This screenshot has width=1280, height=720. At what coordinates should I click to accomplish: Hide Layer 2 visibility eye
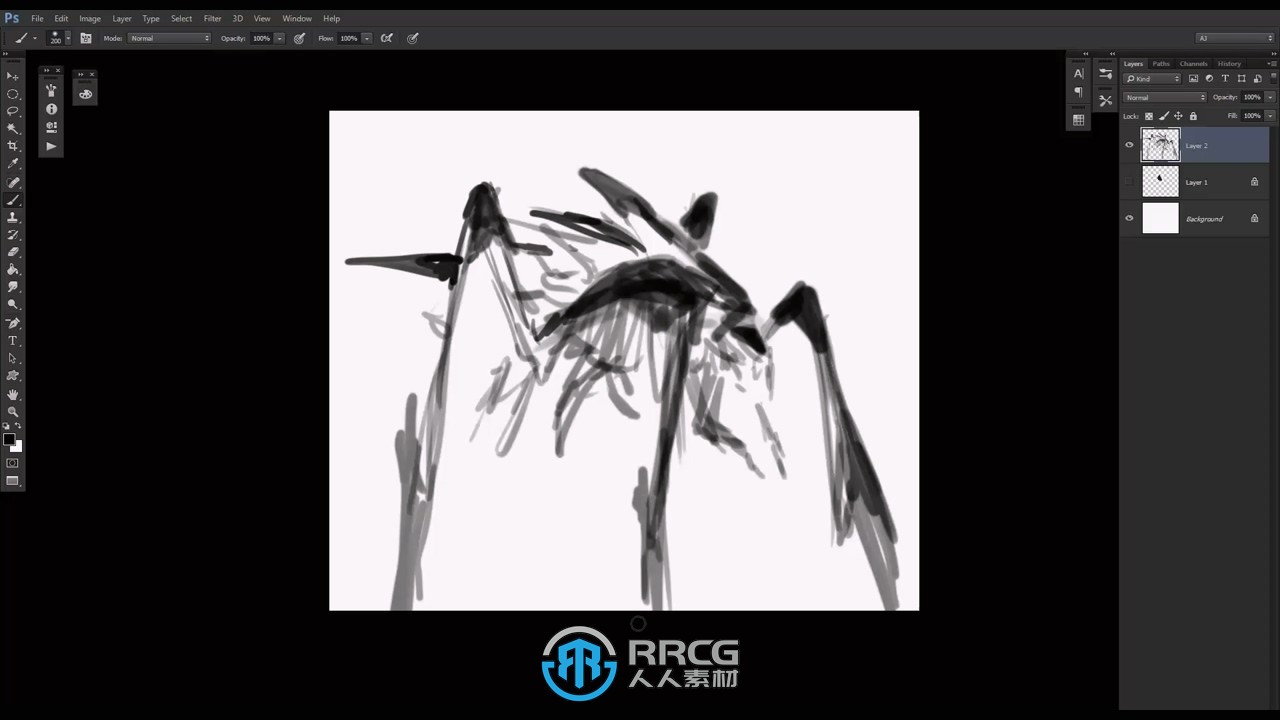tap(1130, 145)
